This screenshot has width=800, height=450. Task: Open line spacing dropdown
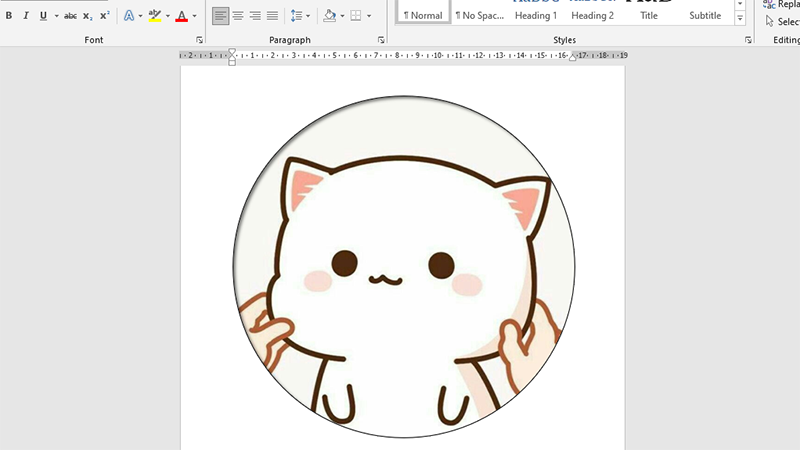[297, 16]
